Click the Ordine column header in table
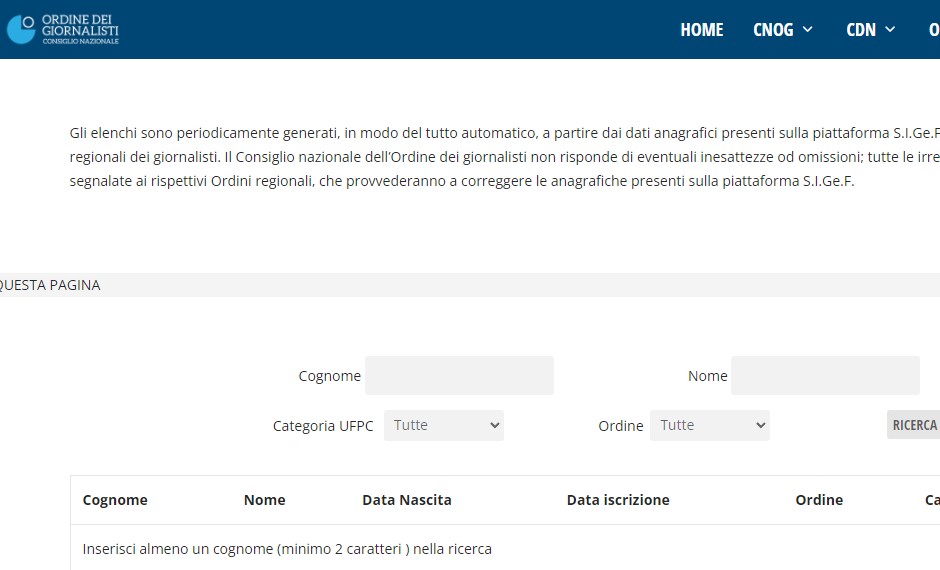The height and width of the screenshot is (570, 940). 818,500
